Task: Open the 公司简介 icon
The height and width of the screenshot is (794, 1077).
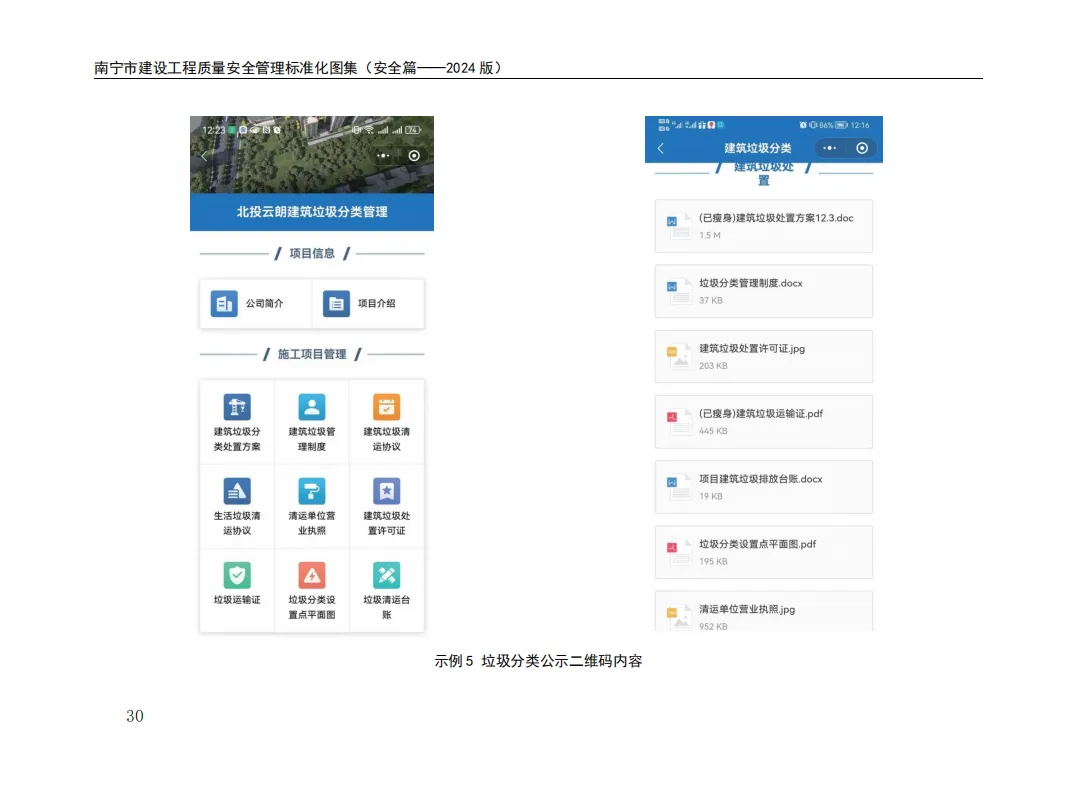Action: (x=224, y=304)
